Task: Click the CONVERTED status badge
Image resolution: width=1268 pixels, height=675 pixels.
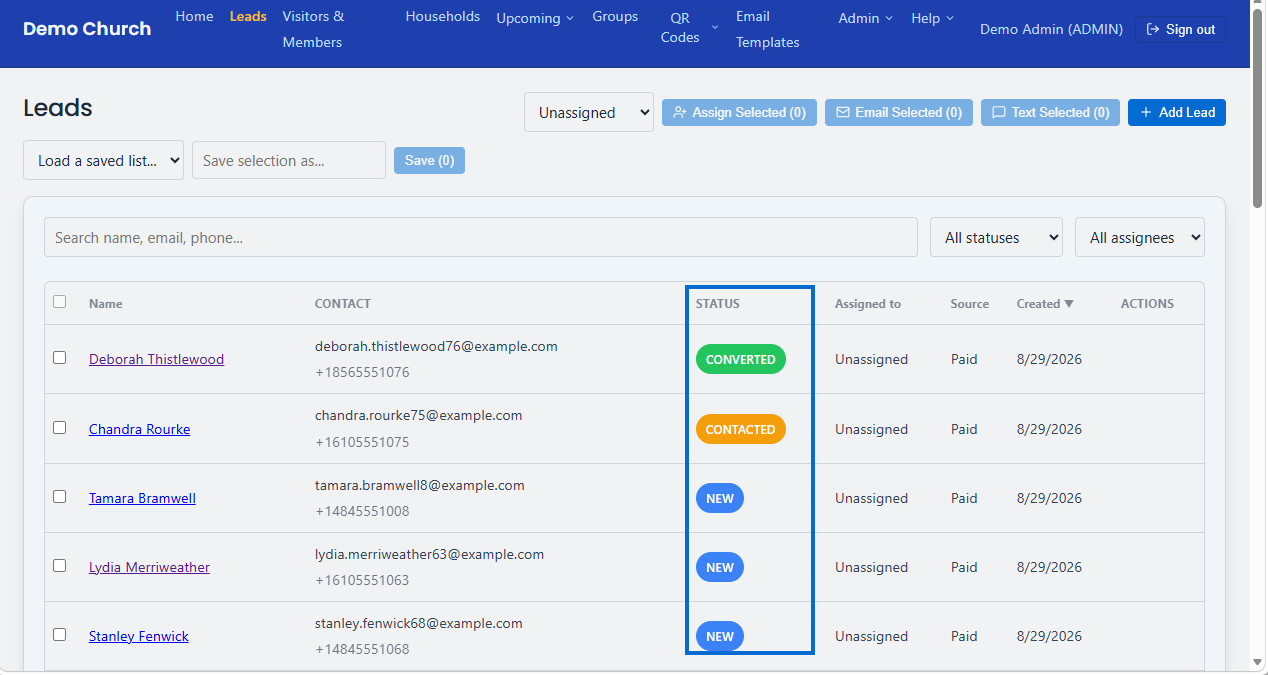Action: [741, 359]
